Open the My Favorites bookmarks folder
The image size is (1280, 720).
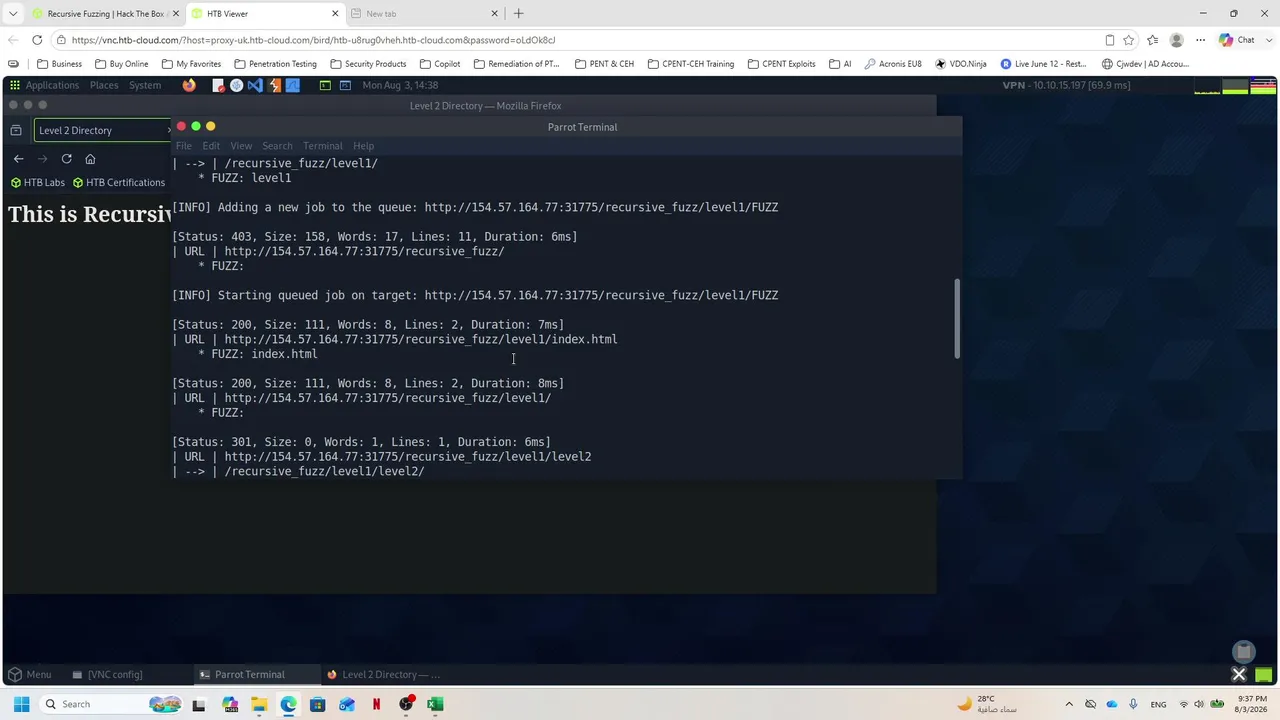point(191,64)
